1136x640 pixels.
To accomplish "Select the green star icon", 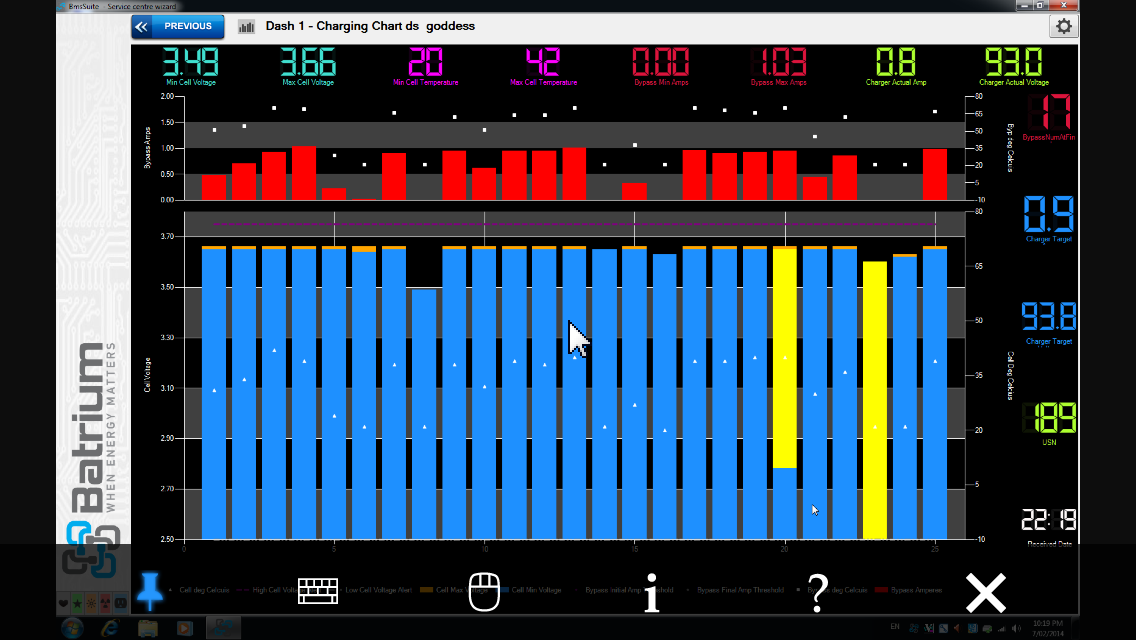I will [x=78, y=603].
